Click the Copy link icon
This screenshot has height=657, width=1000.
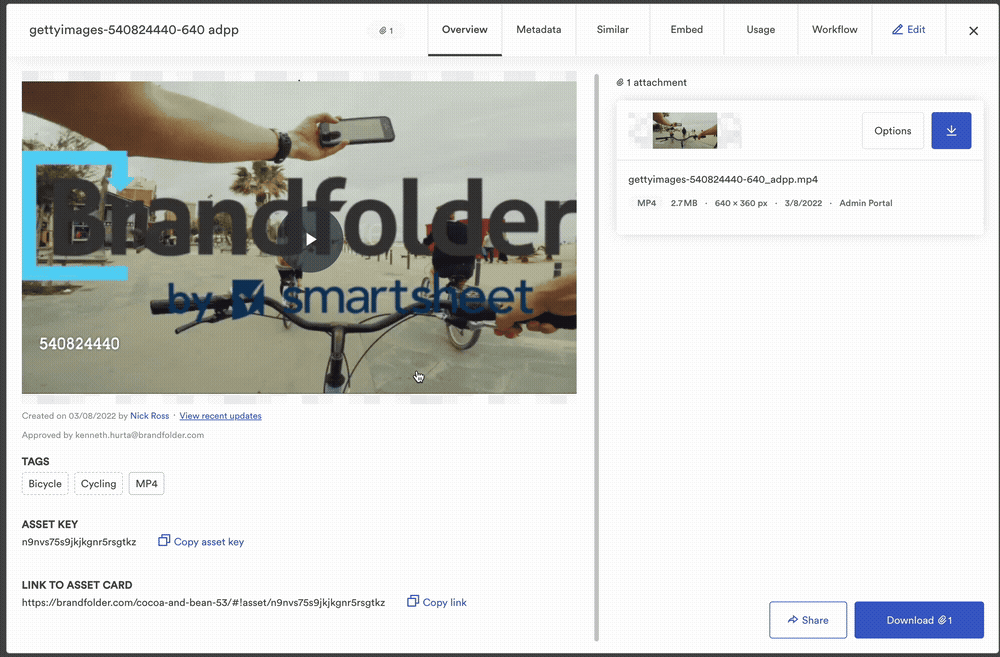click(412, 601)
